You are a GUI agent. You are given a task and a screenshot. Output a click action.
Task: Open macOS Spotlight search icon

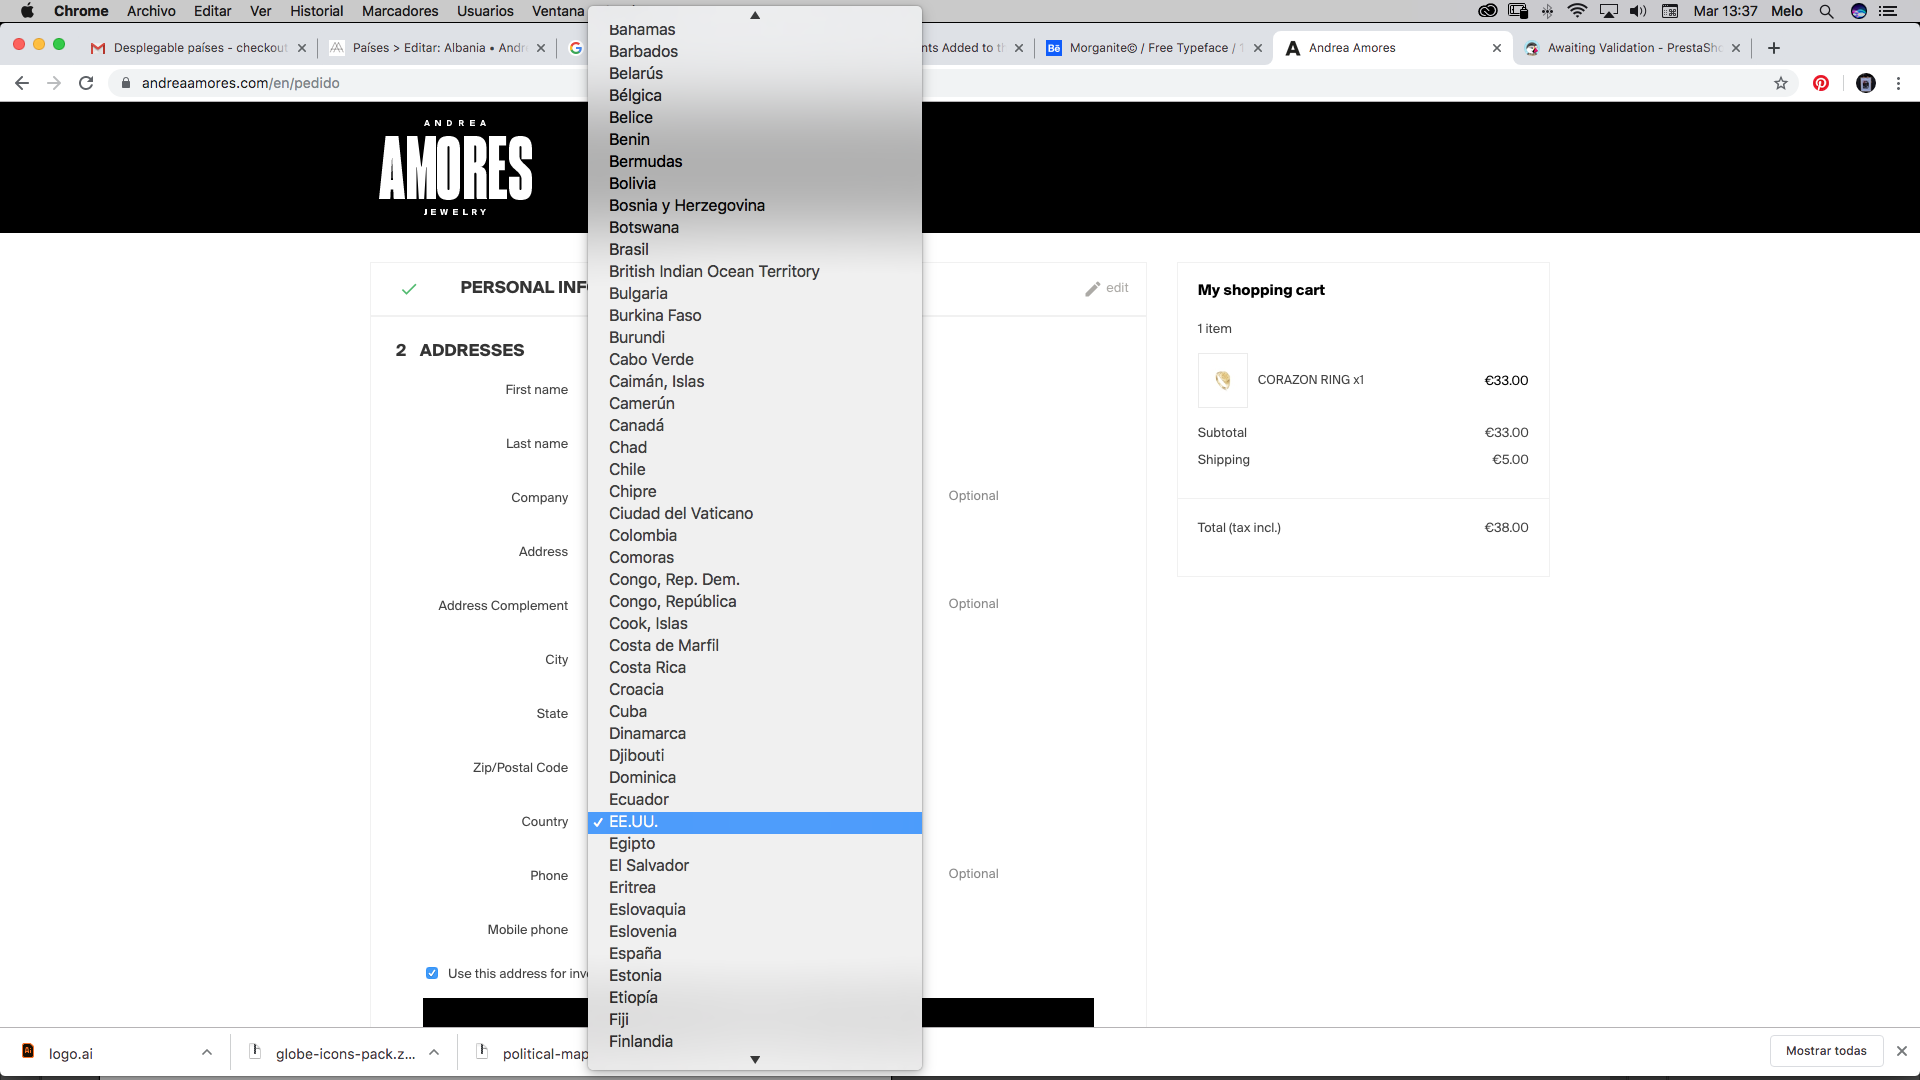point(1826,11)
